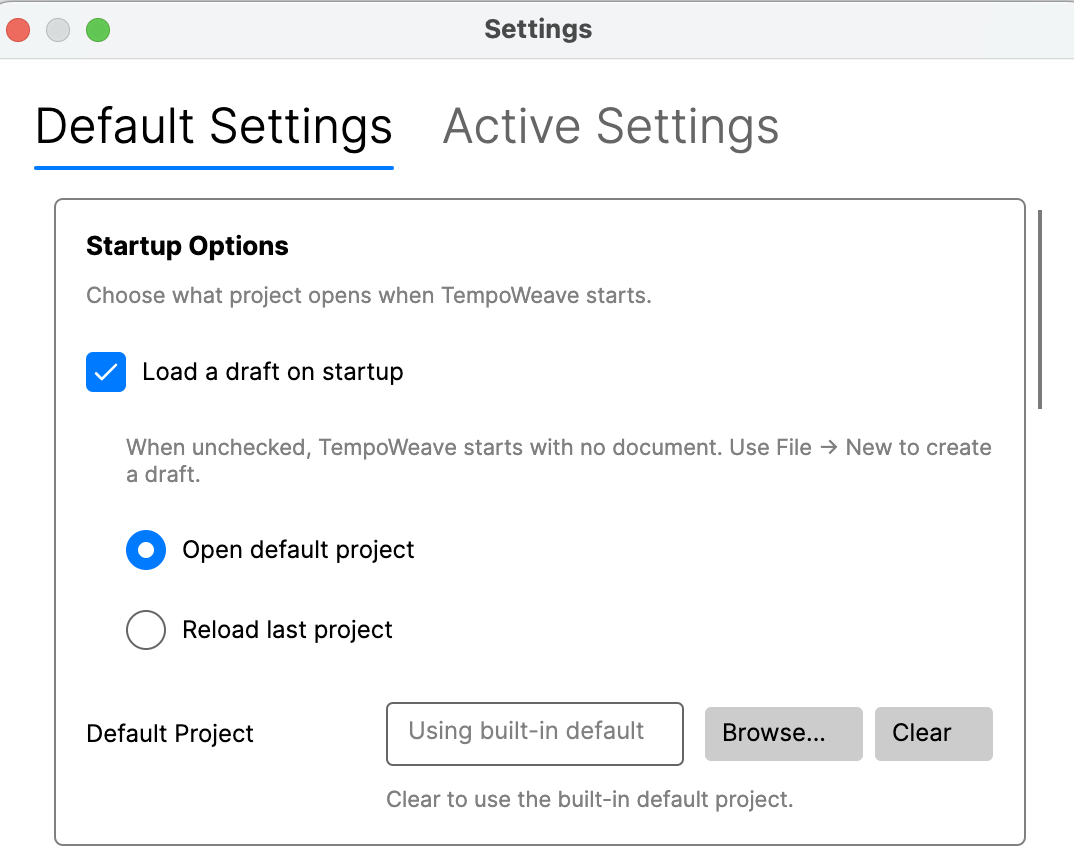
Task: Click the "Clear to use the built-in" hint
Action: tap(590, 799)
